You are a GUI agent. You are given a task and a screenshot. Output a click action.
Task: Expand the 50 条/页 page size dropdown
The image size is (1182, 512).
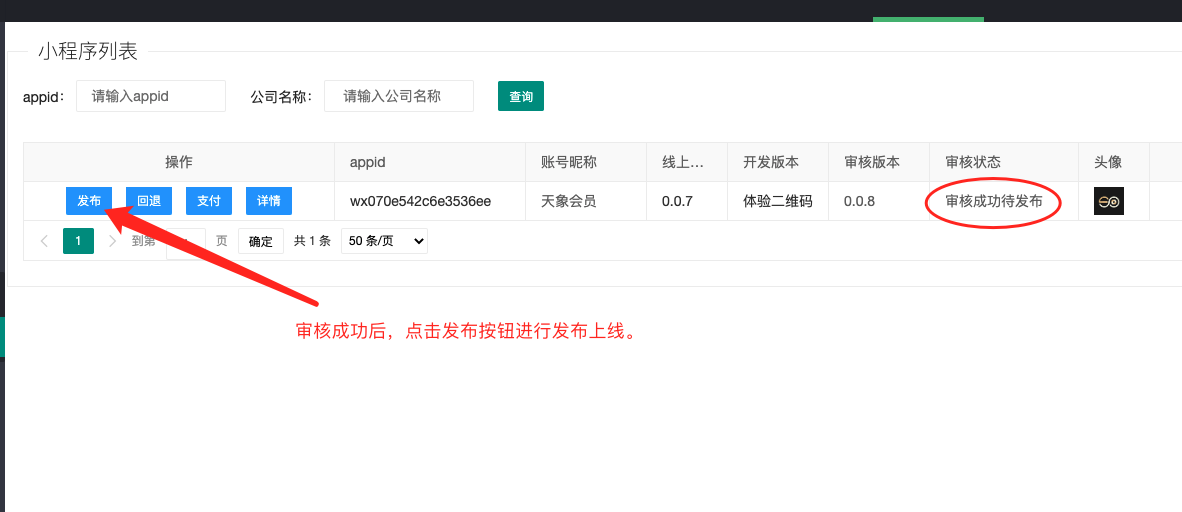tap(384, 241)
